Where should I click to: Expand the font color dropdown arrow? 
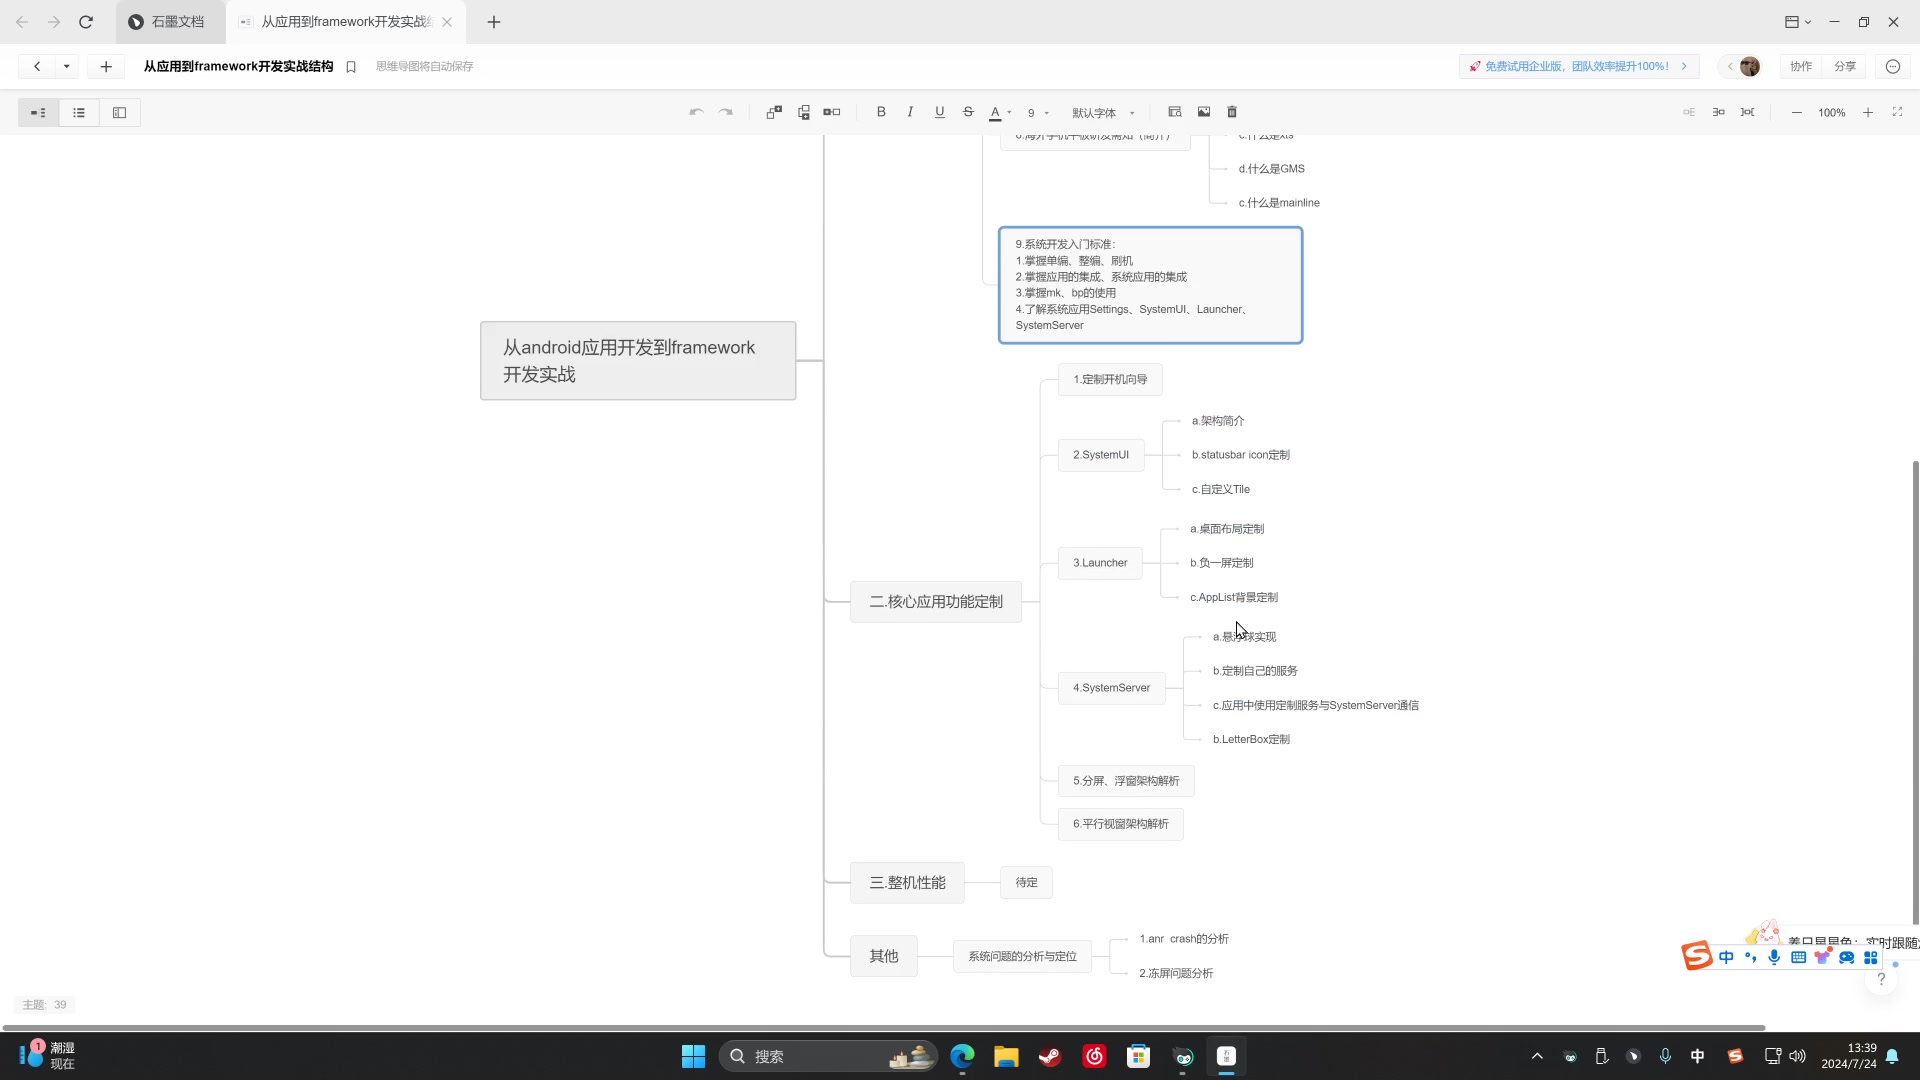tap(1009, 113)
